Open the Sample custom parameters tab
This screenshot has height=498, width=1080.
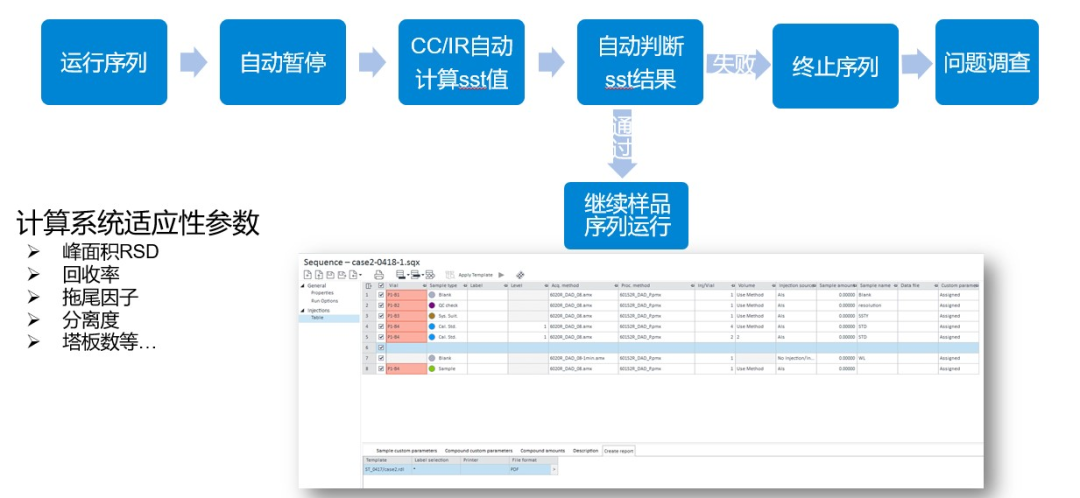[406, 450]
